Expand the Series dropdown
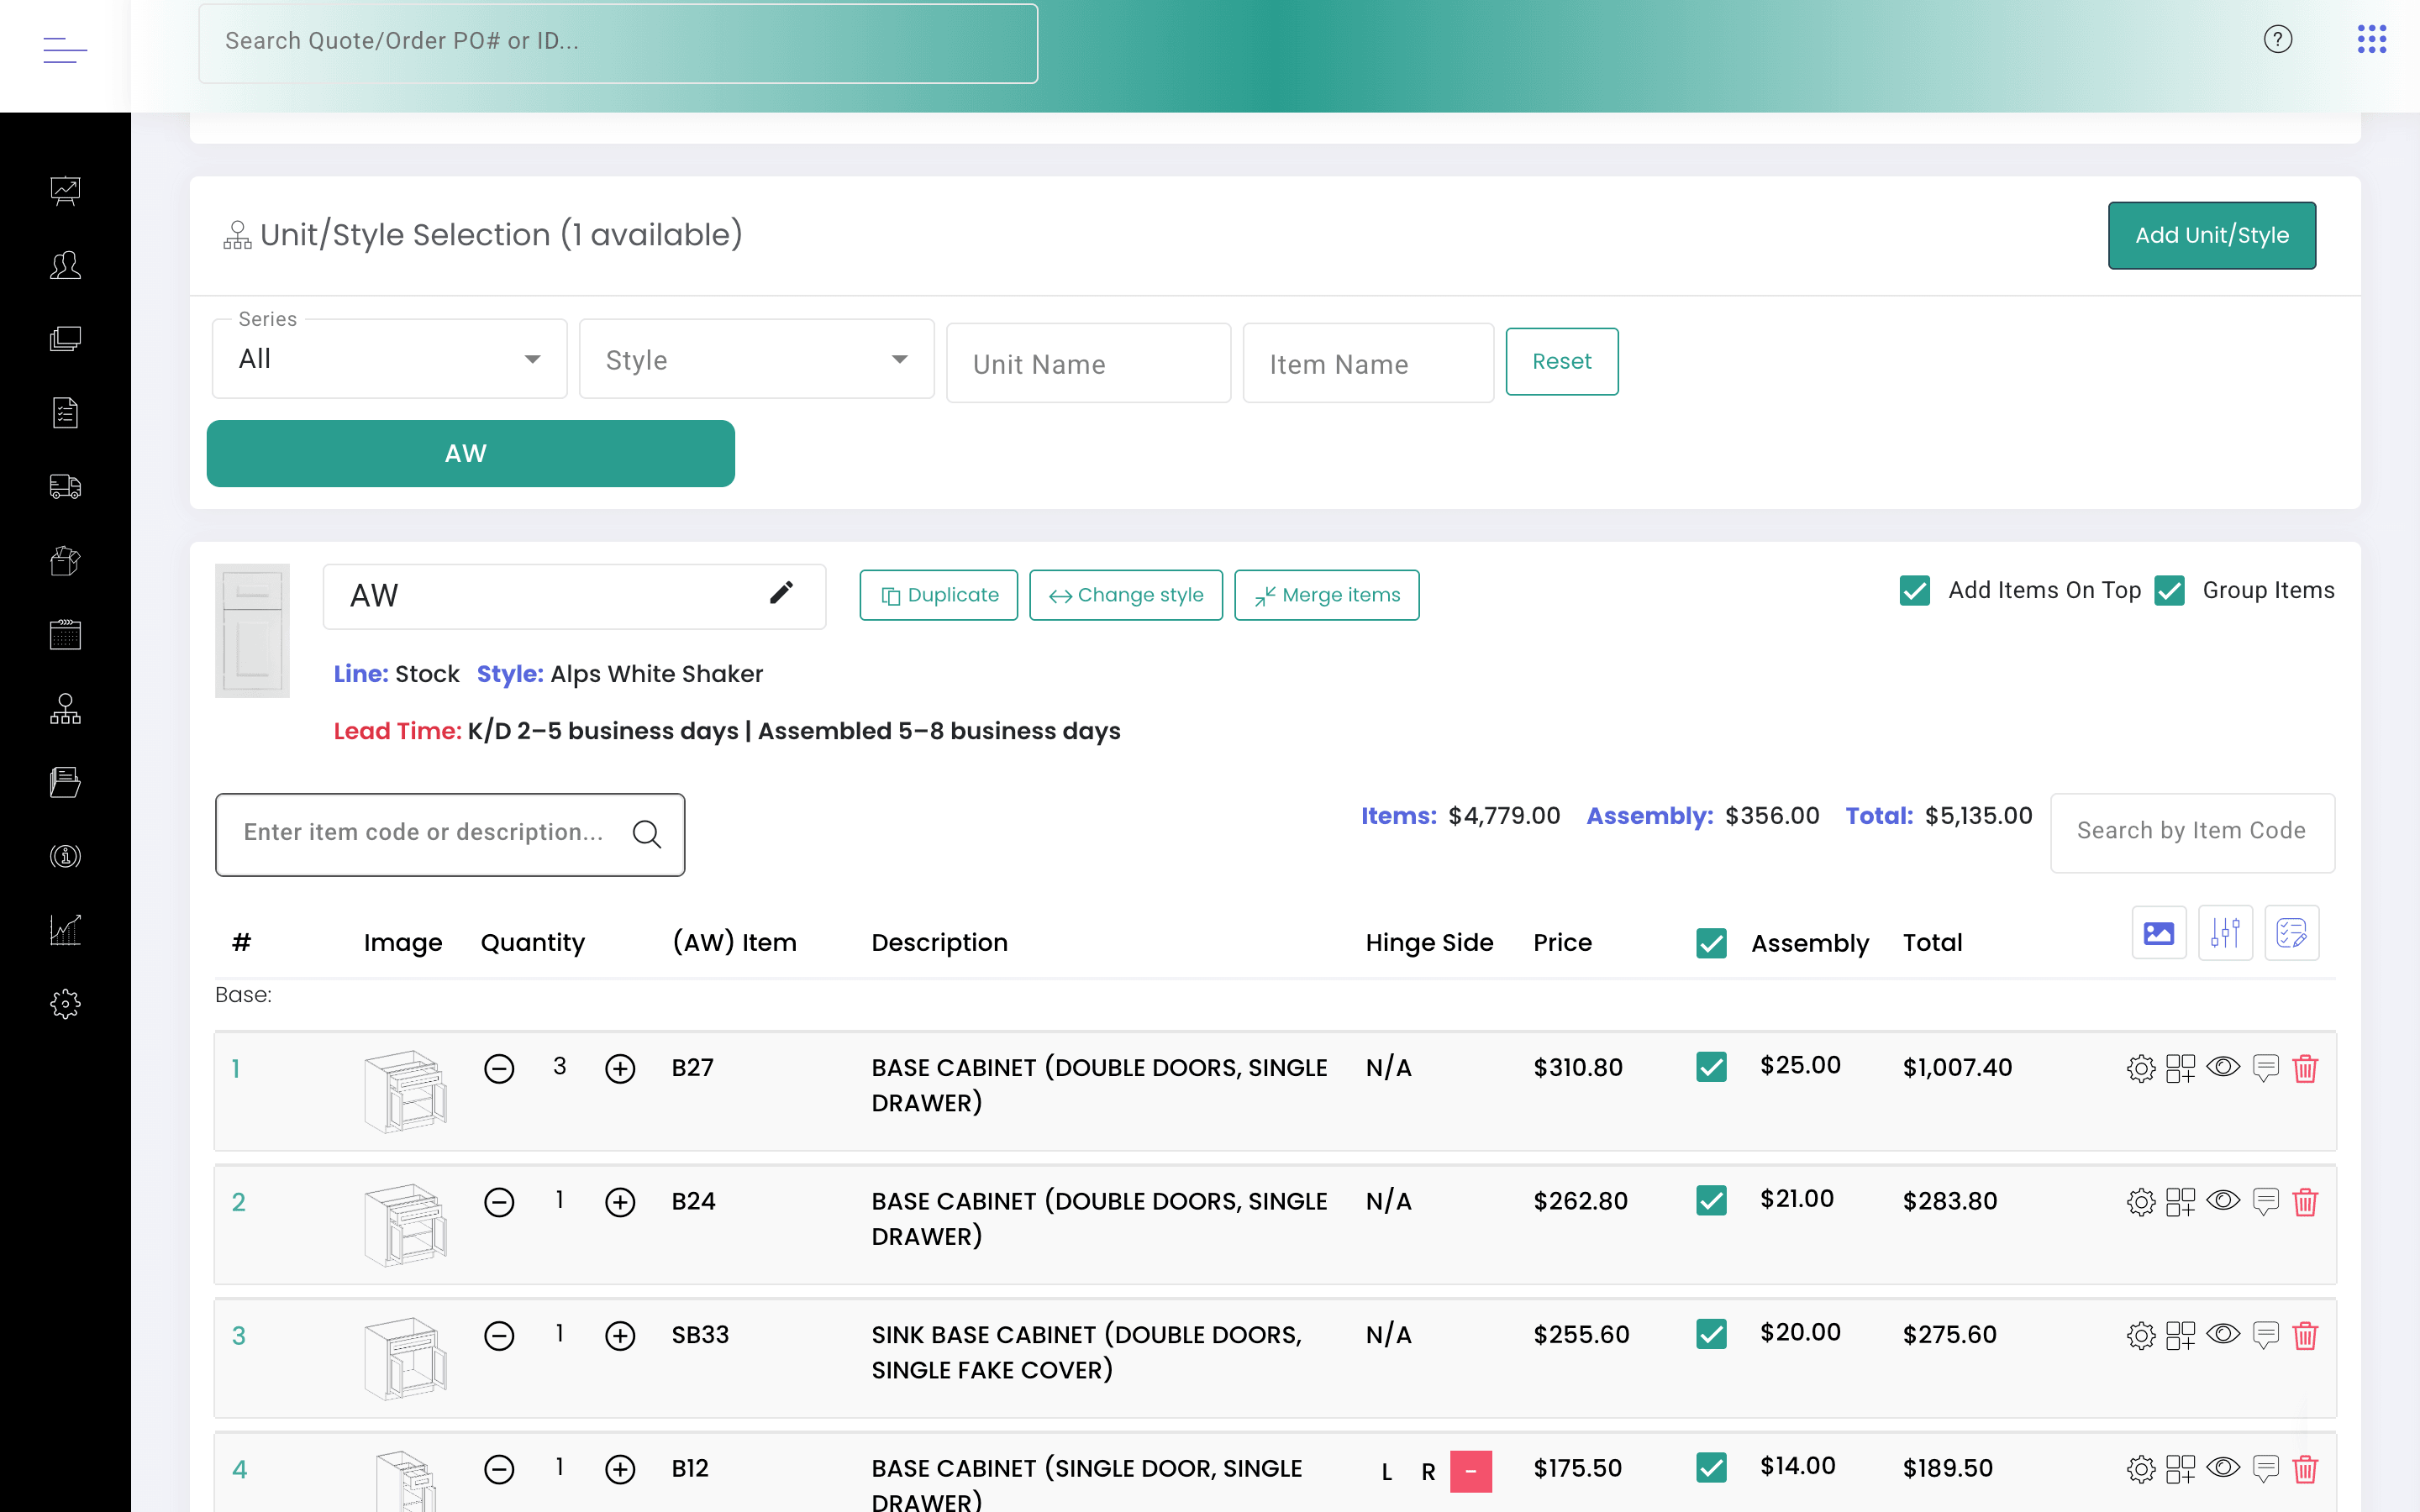The image size is (2420, 1512). 390,359
